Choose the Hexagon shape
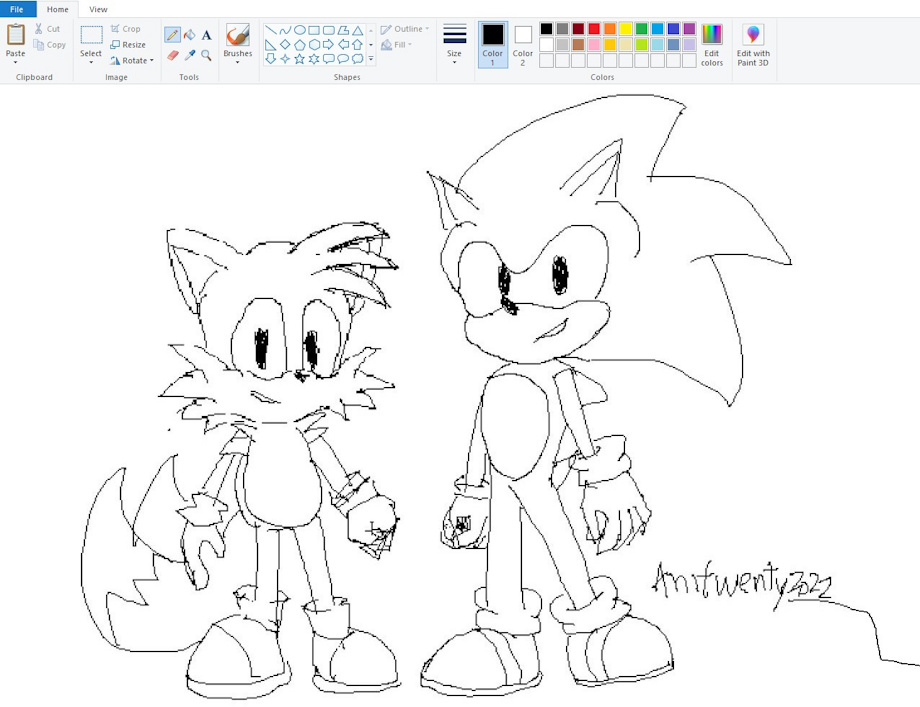 pos(314,45)
